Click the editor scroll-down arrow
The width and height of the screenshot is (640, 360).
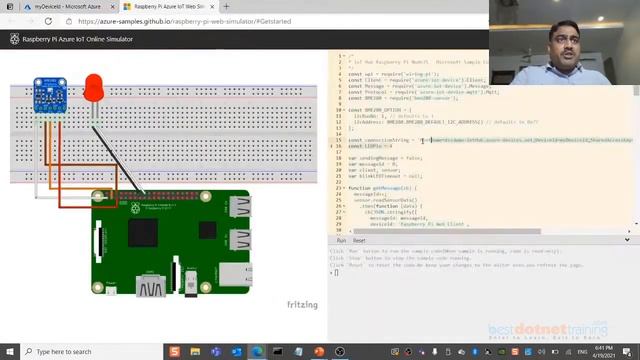coord(636,224)
